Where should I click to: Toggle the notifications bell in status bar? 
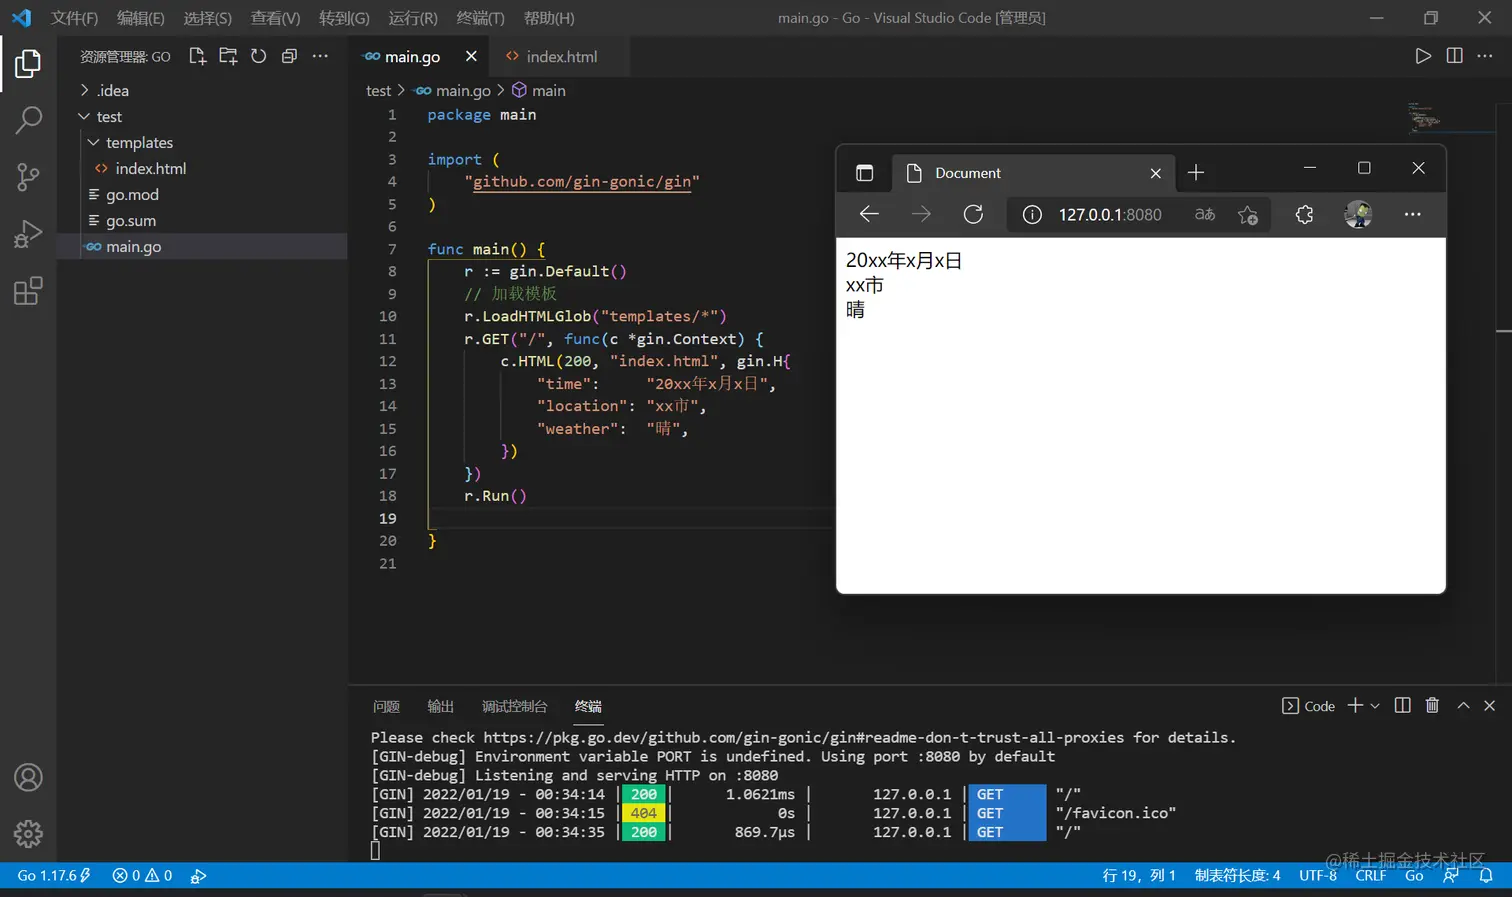tap(1486, 876)
